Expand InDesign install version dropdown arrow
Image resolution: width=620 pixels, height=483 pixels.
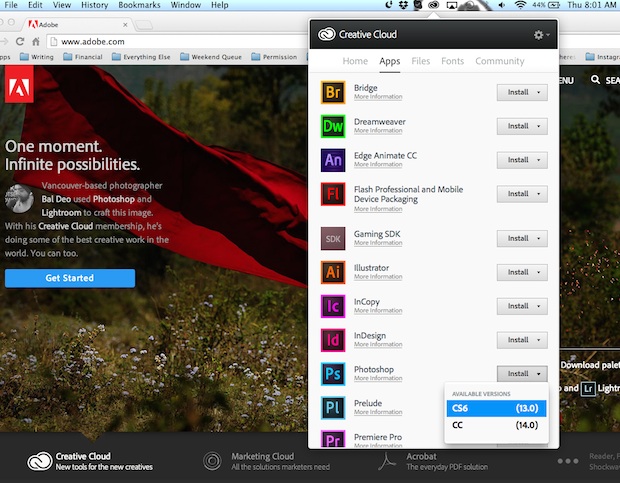tap(539, 340)
